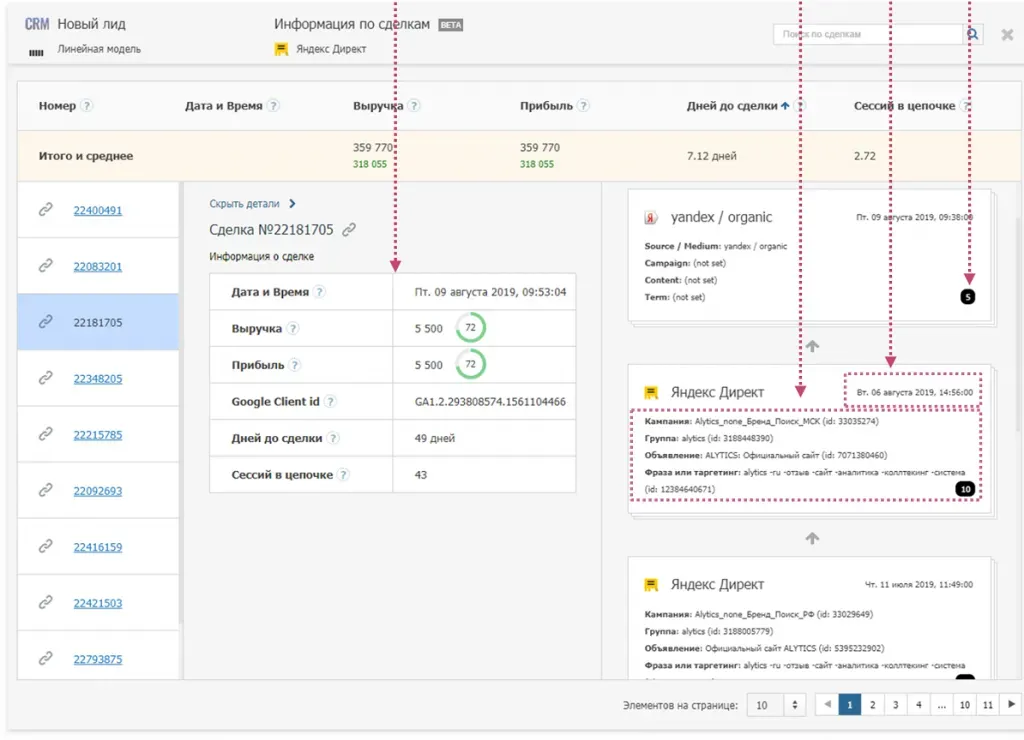Click up arrow between organic and Директ cards
The width and height of the screenshot is (1024, 740).
click(x=812, y=346)
